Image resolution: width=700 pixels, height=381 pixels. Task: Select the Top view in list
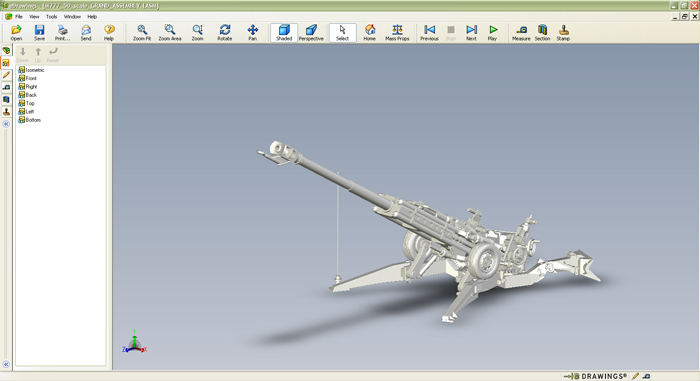coord(26,103)
